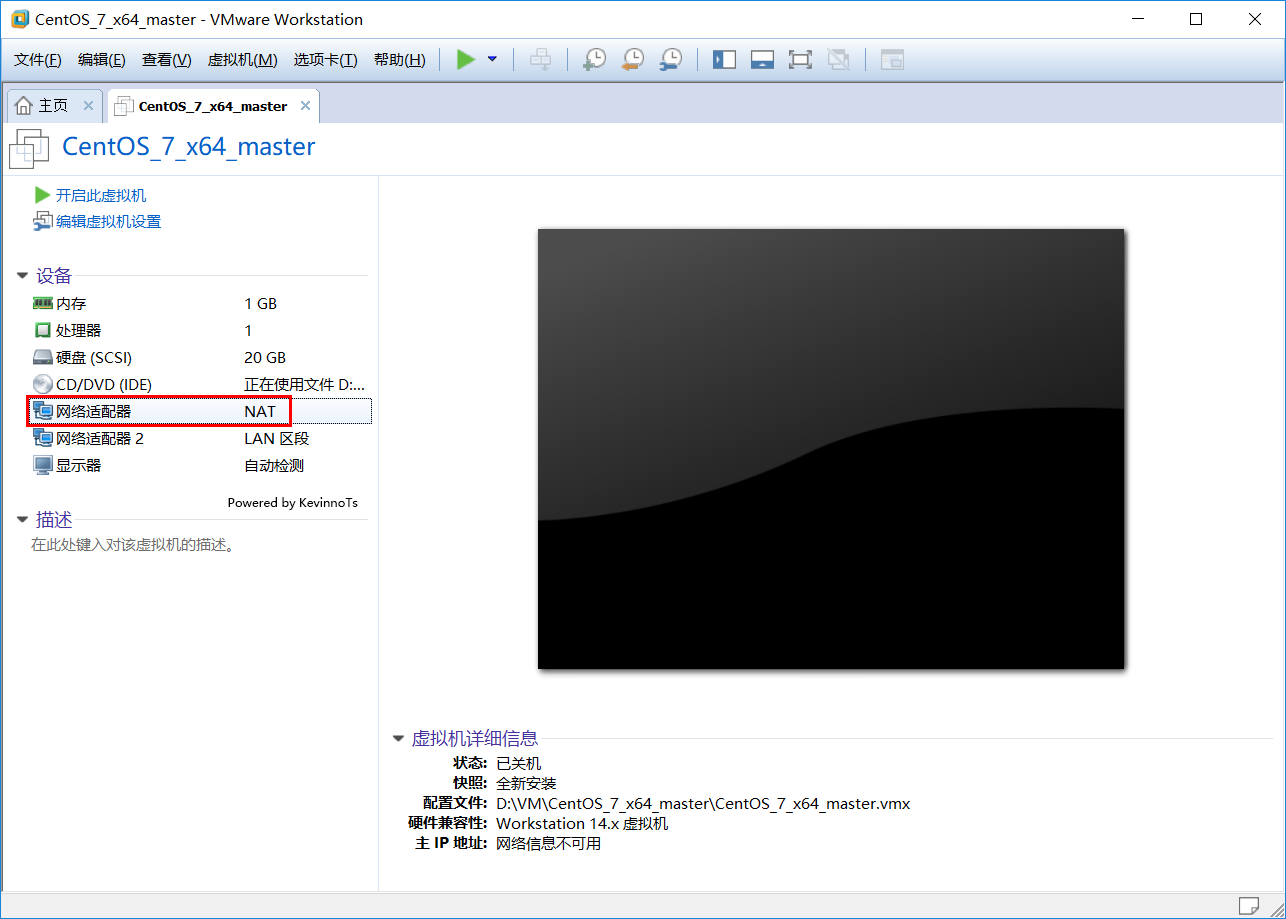The width and height of the screenshot is (1286, 919).
Task: Click the VMware app icon in title bar
Action: click(x=19, y=19)
